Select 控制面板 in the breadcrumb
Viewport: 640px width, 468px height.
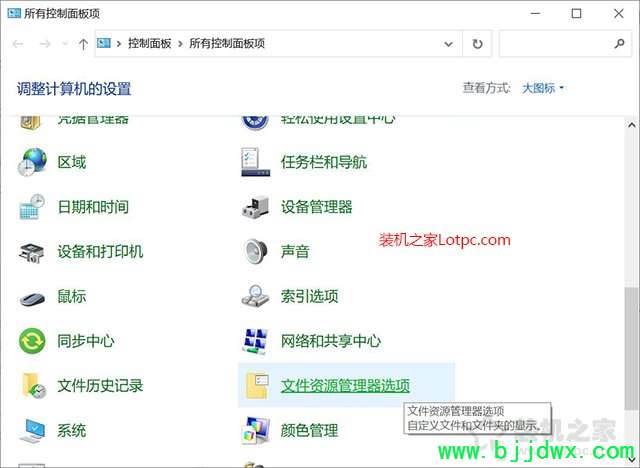pos(149,43)
